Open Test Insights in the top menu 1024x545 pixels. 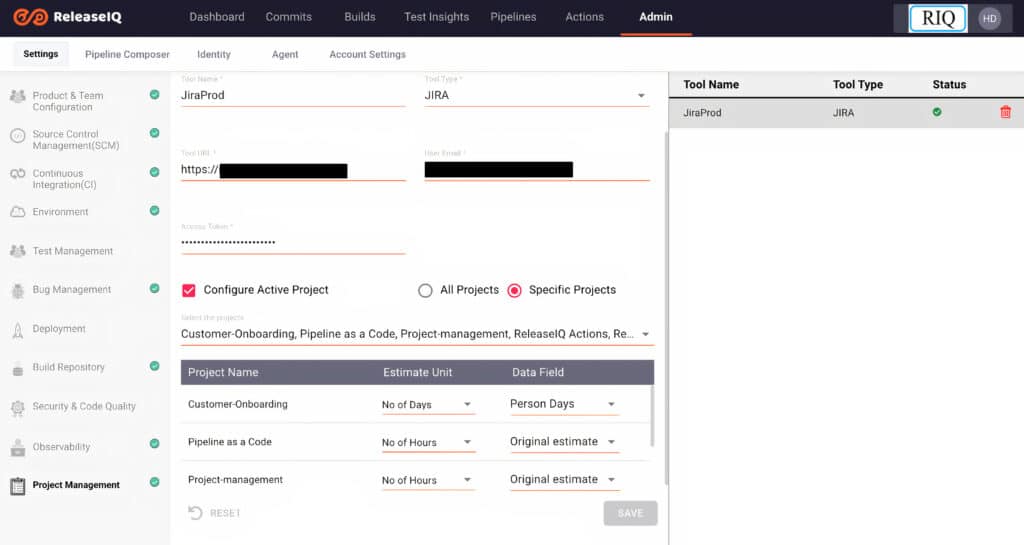[x=436, y=17]
